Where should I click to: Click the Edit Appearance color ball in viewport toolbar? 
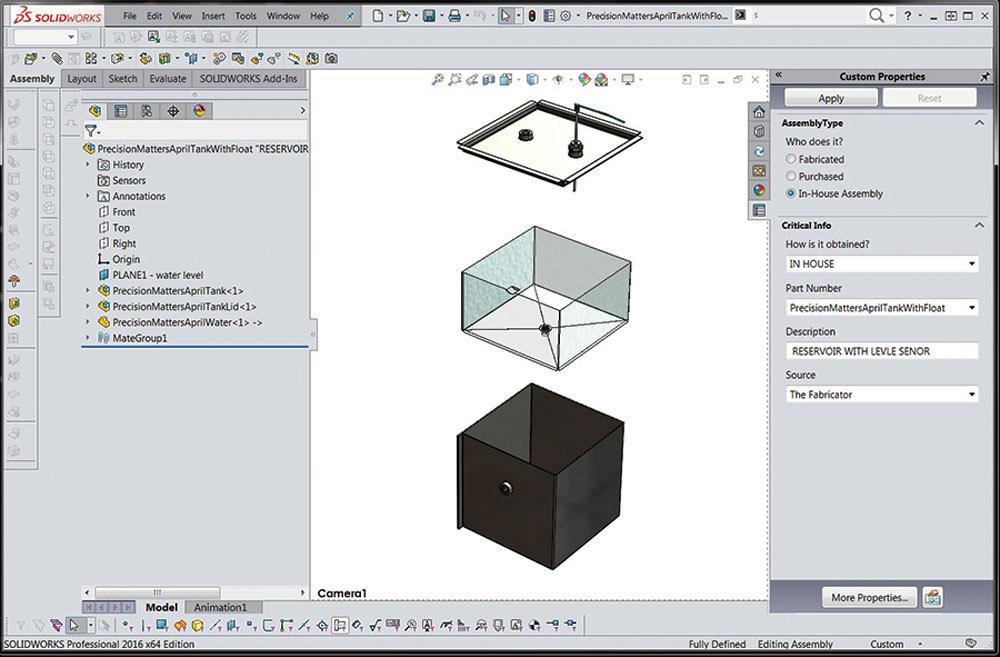click(x=584, y=80)
